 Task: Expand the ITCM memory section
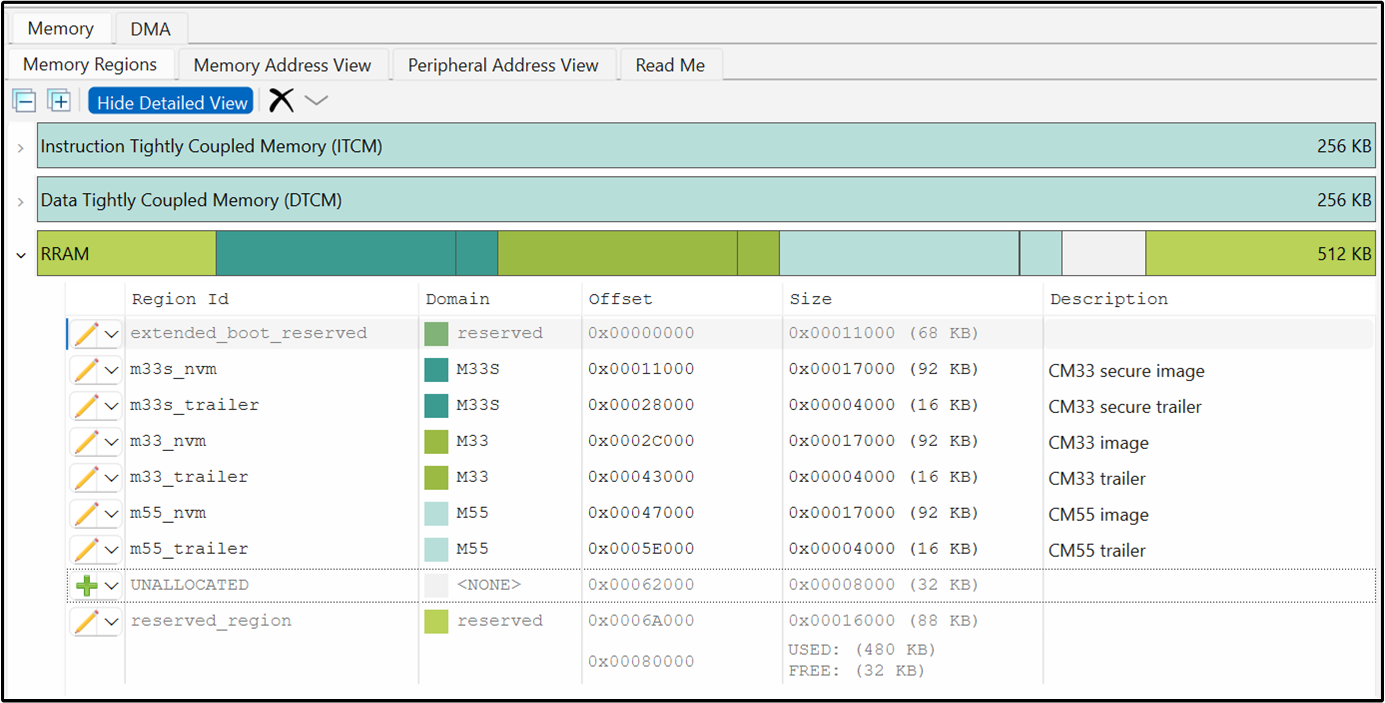click(x=21, y=147)
